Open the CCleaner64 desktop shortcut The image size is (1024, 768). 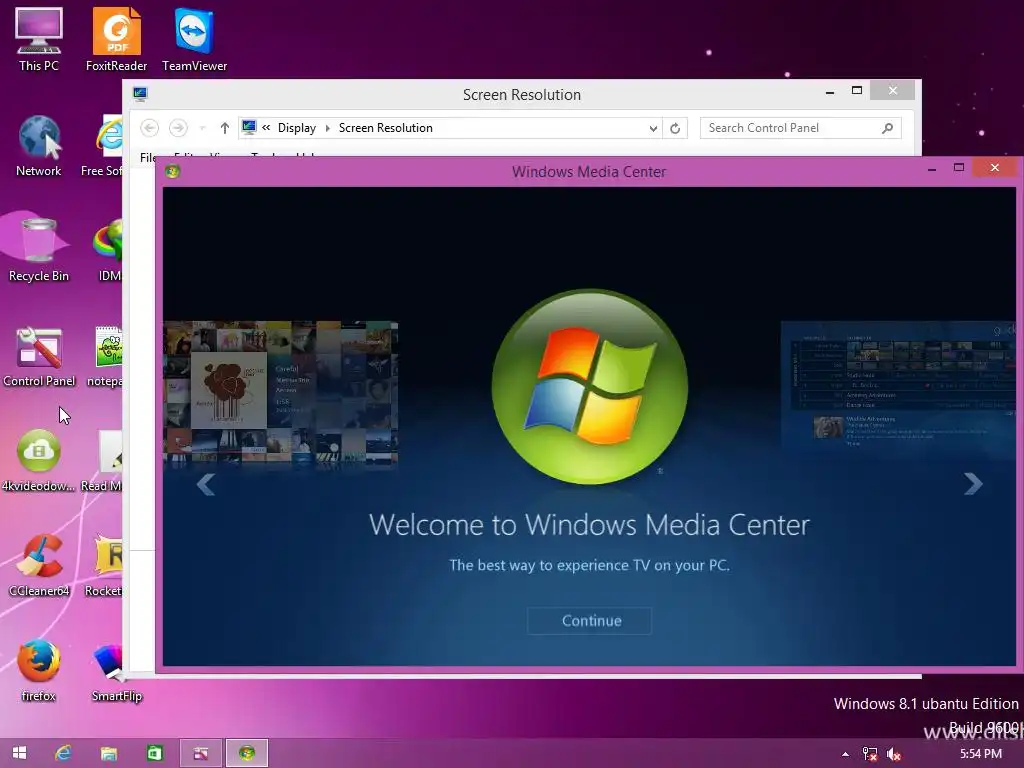(39, 566)
